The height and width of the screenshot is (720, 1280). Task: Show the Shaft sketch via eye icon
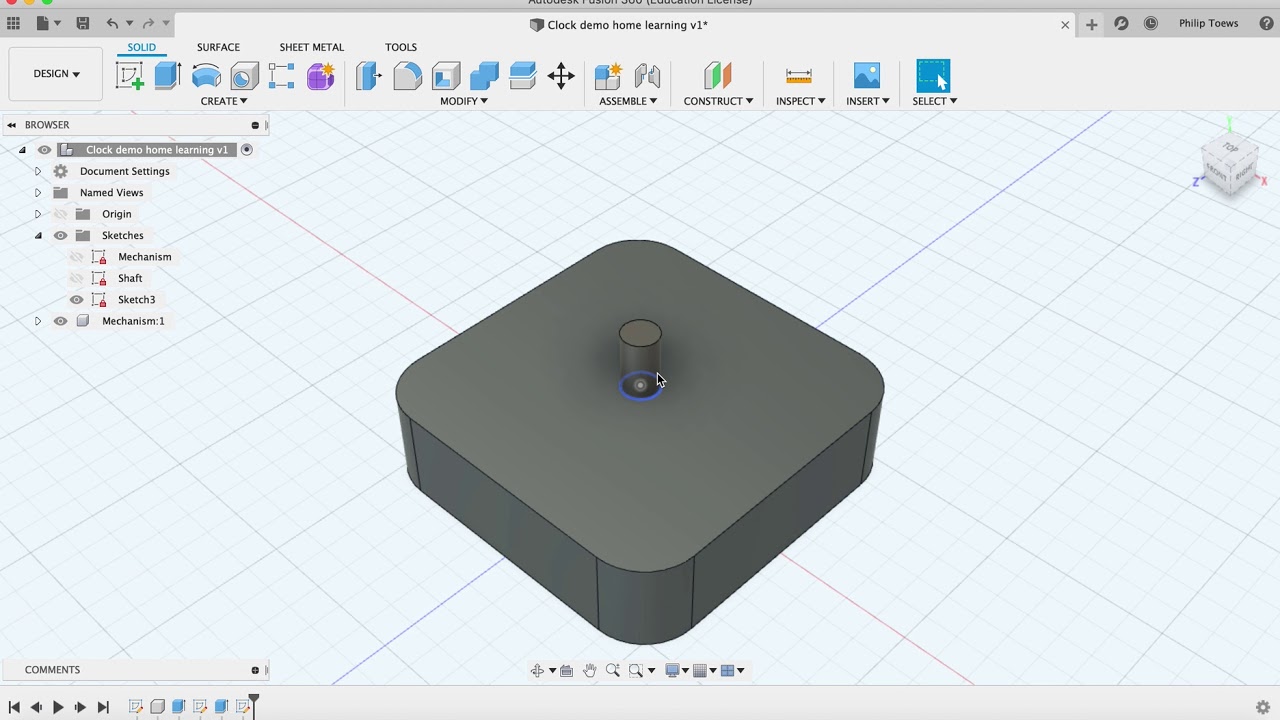pyautogui.click(x=77, y=279)
